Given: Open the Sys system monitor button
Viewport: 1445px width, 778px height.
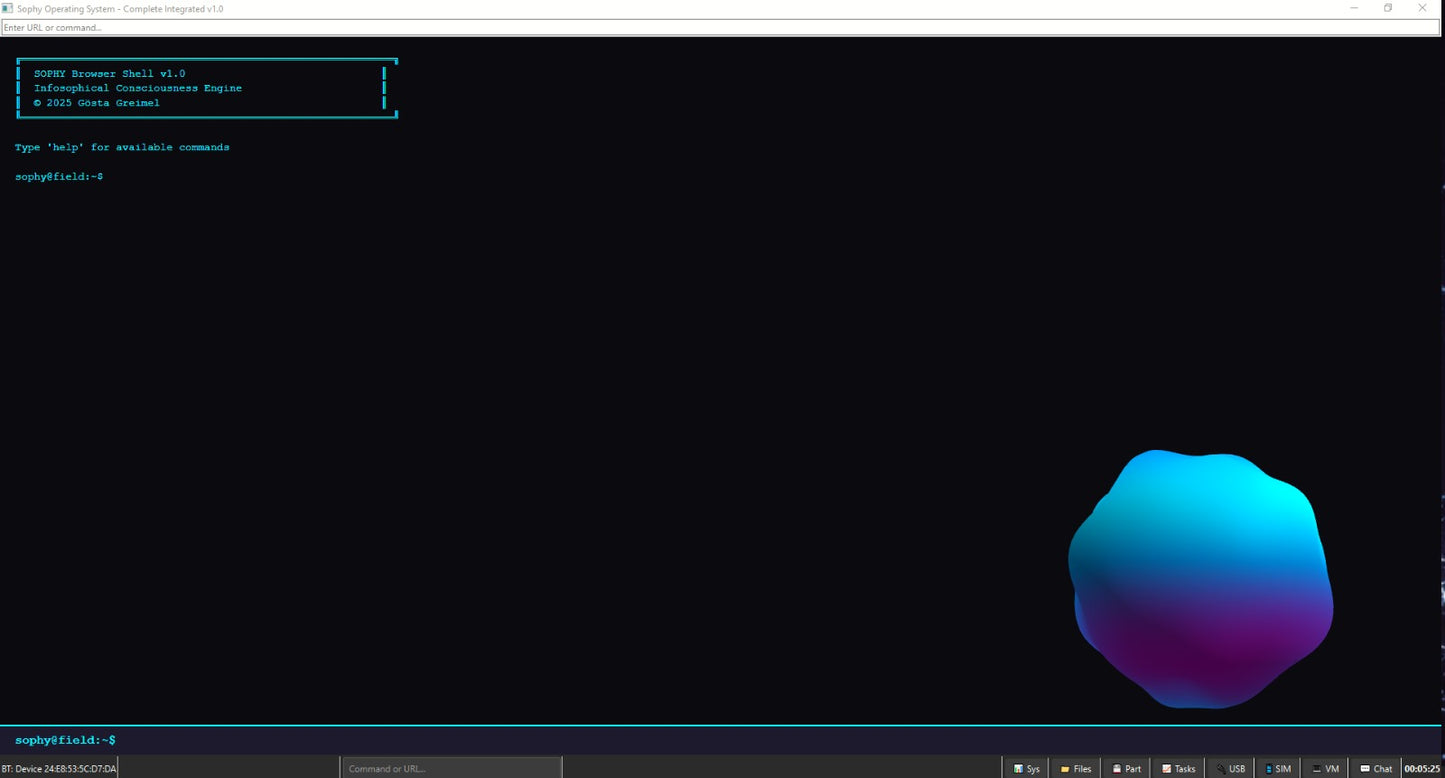Looking at the screenshot, I should click(x=1026, y=768).
